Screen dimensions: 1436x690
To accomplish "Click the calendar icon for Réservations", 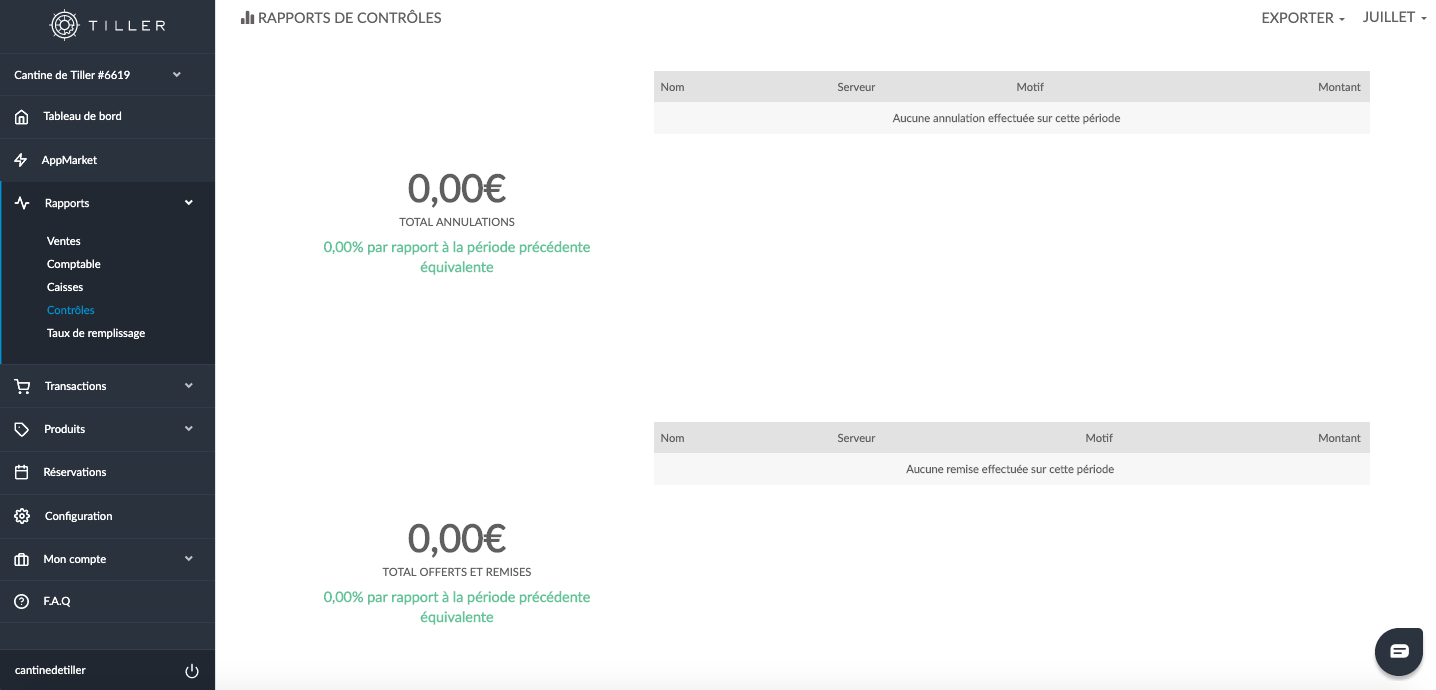I will 22,472.
